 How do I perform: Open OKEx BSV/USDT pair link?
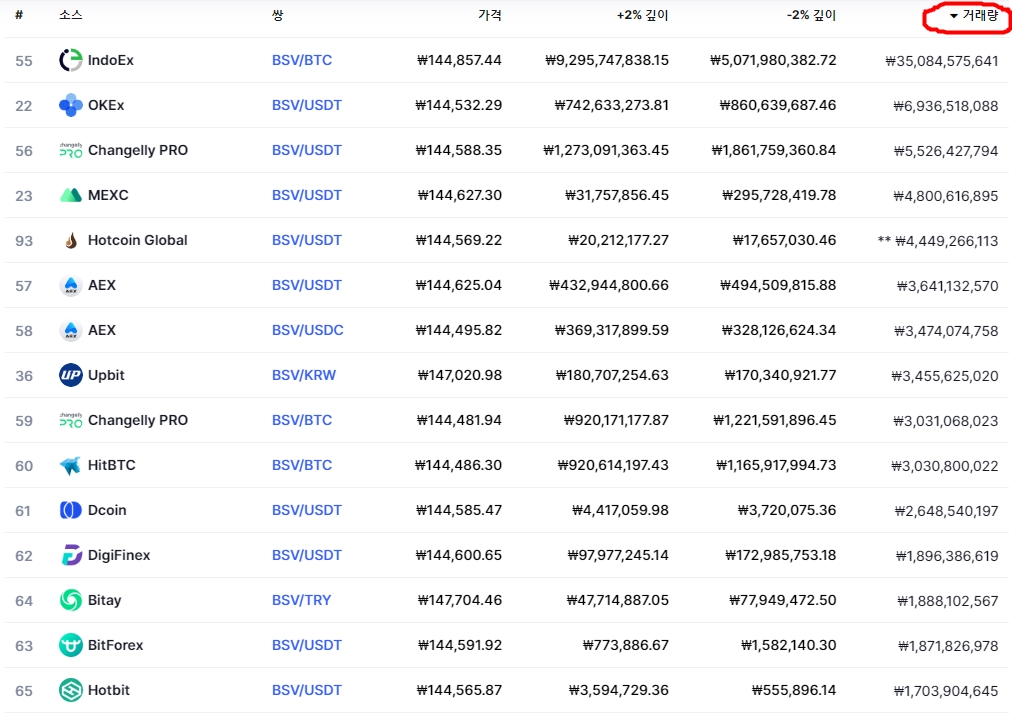[307, 105]
